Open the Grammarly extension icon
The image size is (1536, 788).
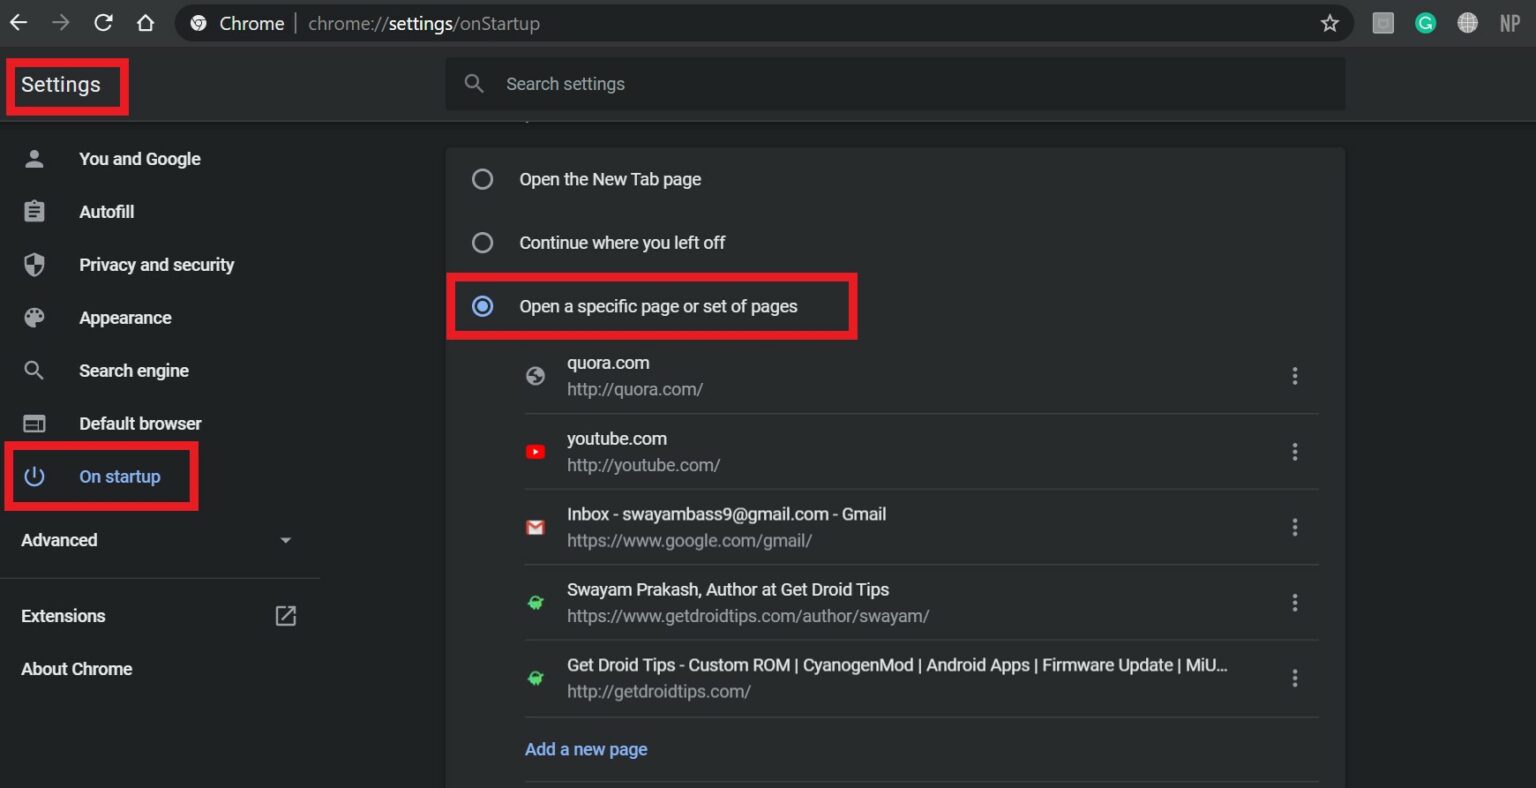pyautogui.click(x=1425, y=23)
